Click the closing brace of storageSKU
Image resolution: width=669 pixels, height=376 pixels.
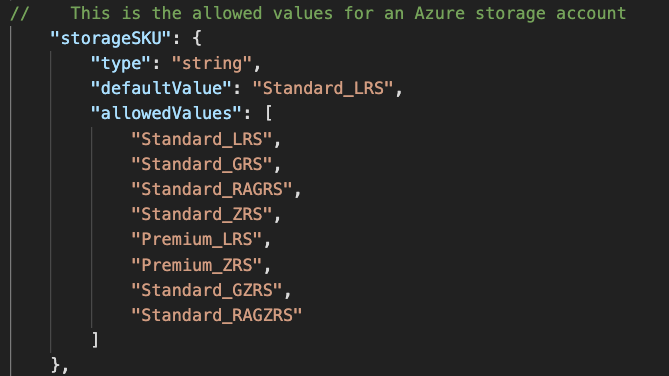(x=55, y=365)
